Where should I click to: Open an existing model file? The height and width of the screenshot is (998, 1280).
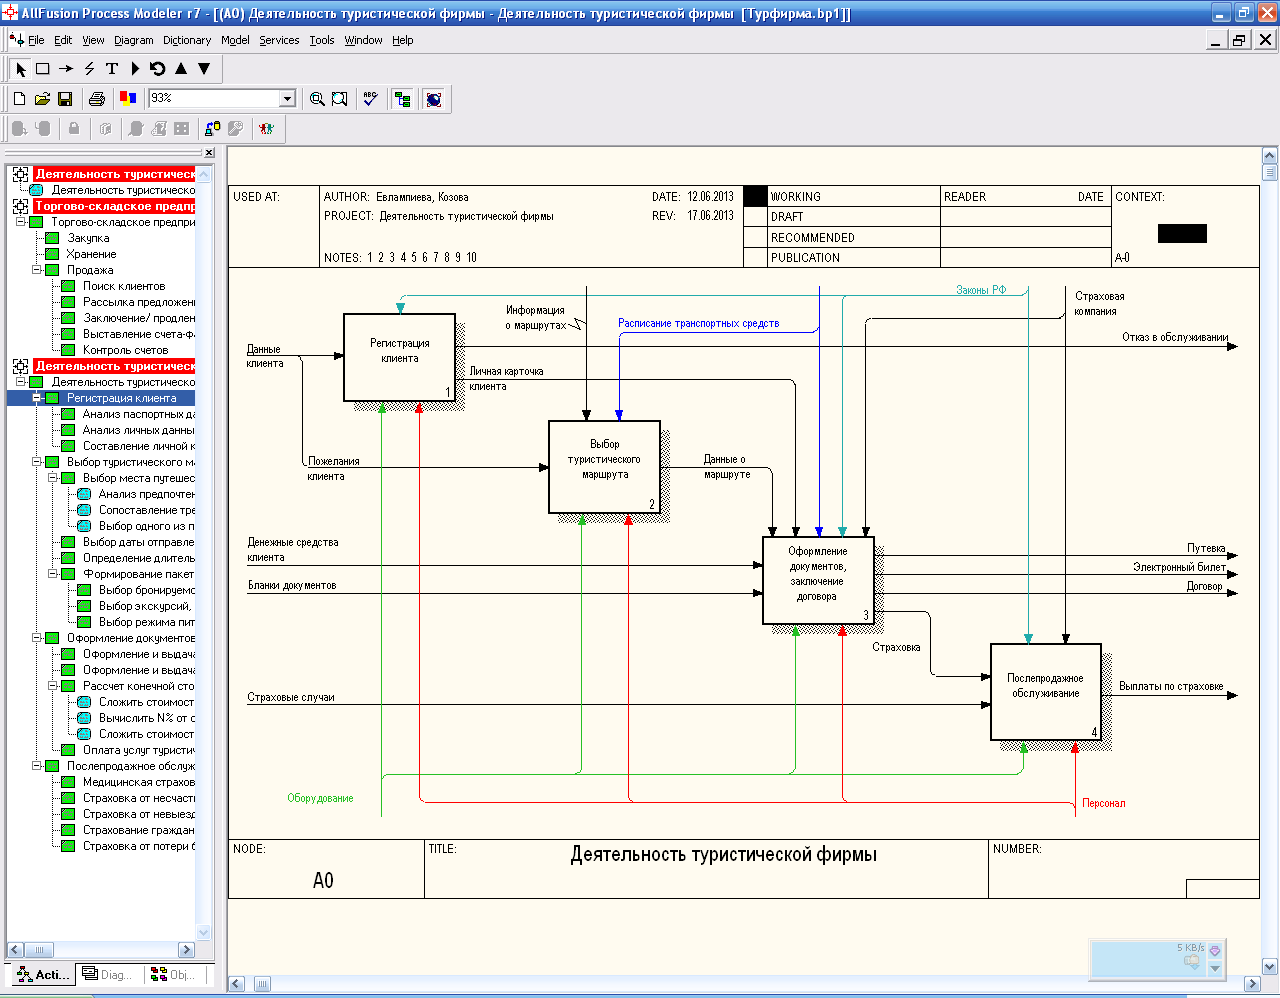pos(42,99)
